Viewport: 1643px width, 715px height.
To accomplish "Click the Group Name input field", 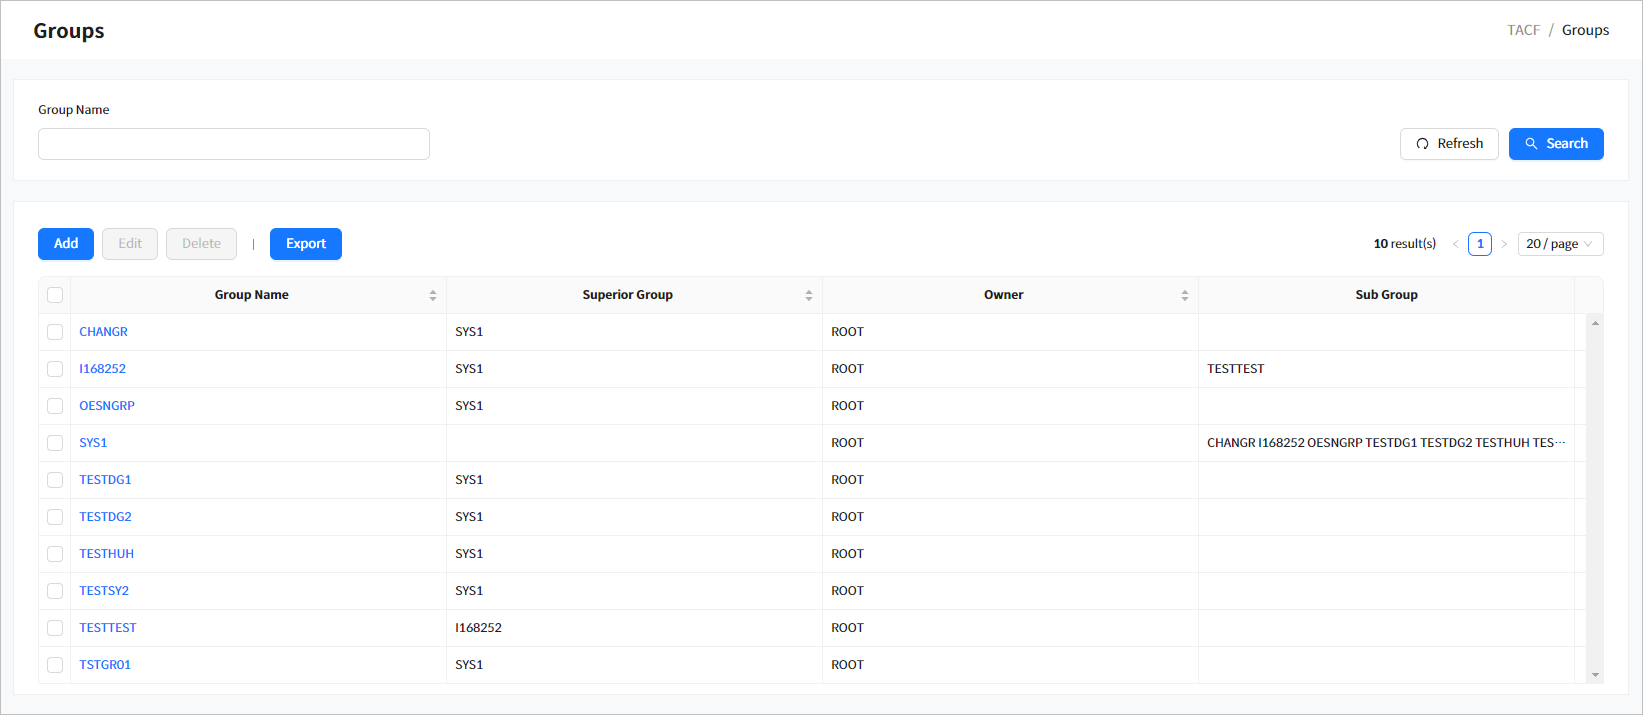I will click(x=234, y=144).
